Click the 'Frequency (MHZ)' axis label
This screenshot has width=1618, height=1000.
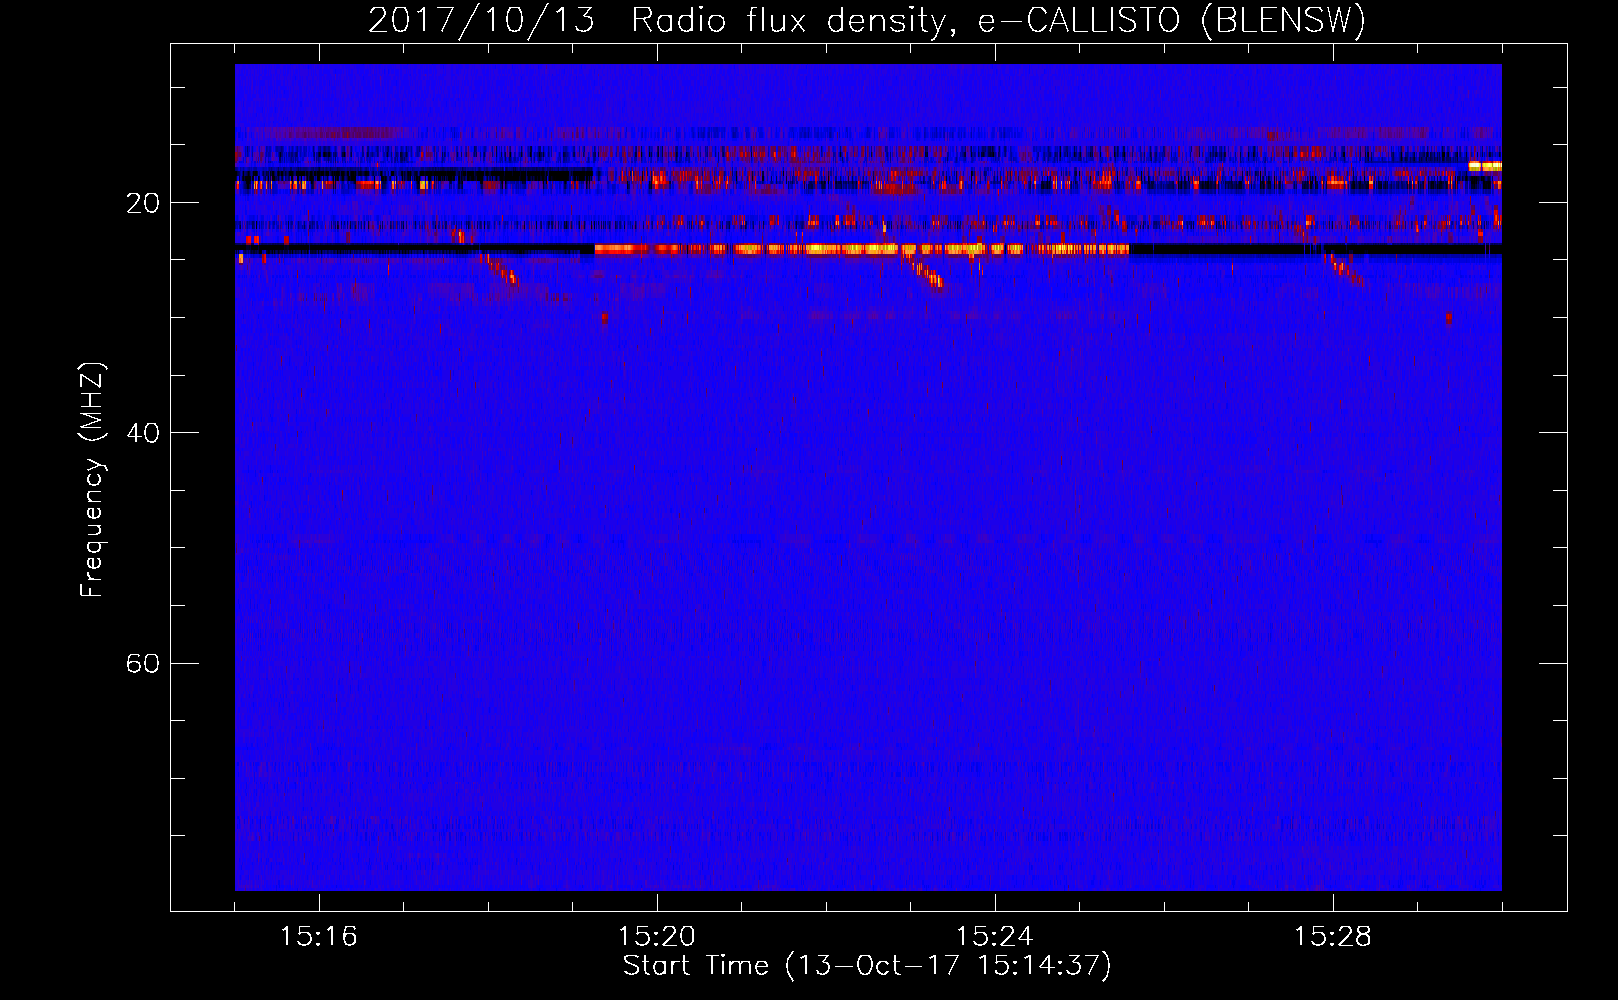pos(92,479)
